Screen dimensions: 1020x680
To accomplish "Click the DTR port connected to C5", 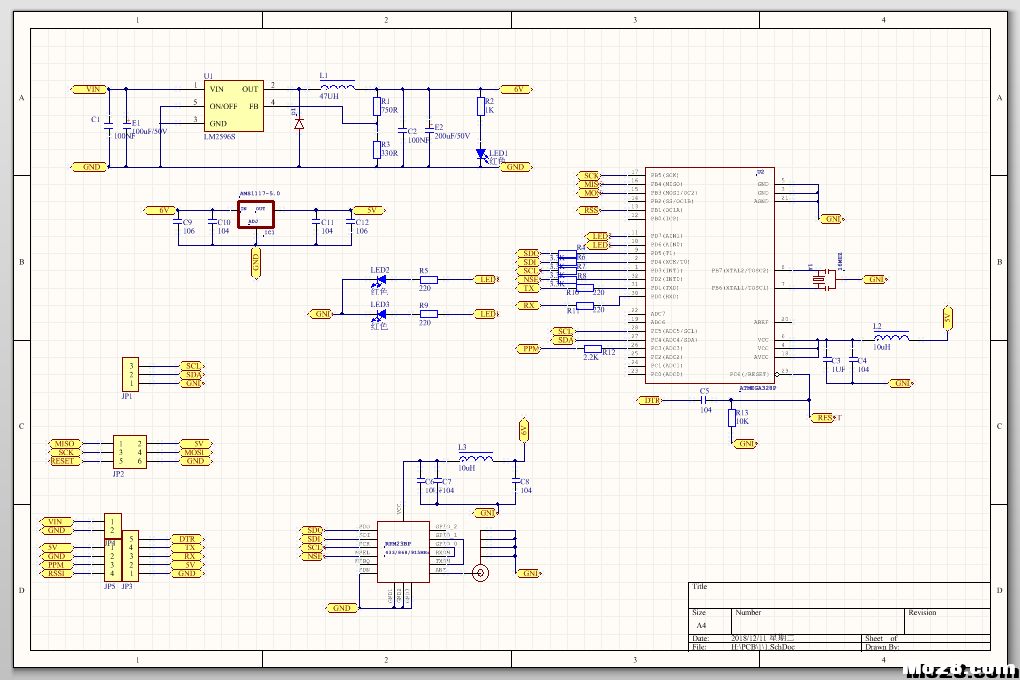I will 651,400.
